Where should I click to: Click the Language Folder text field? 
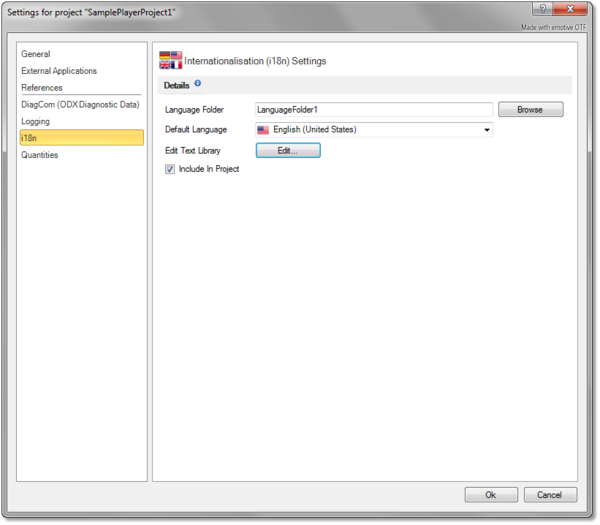pos(374,109)
